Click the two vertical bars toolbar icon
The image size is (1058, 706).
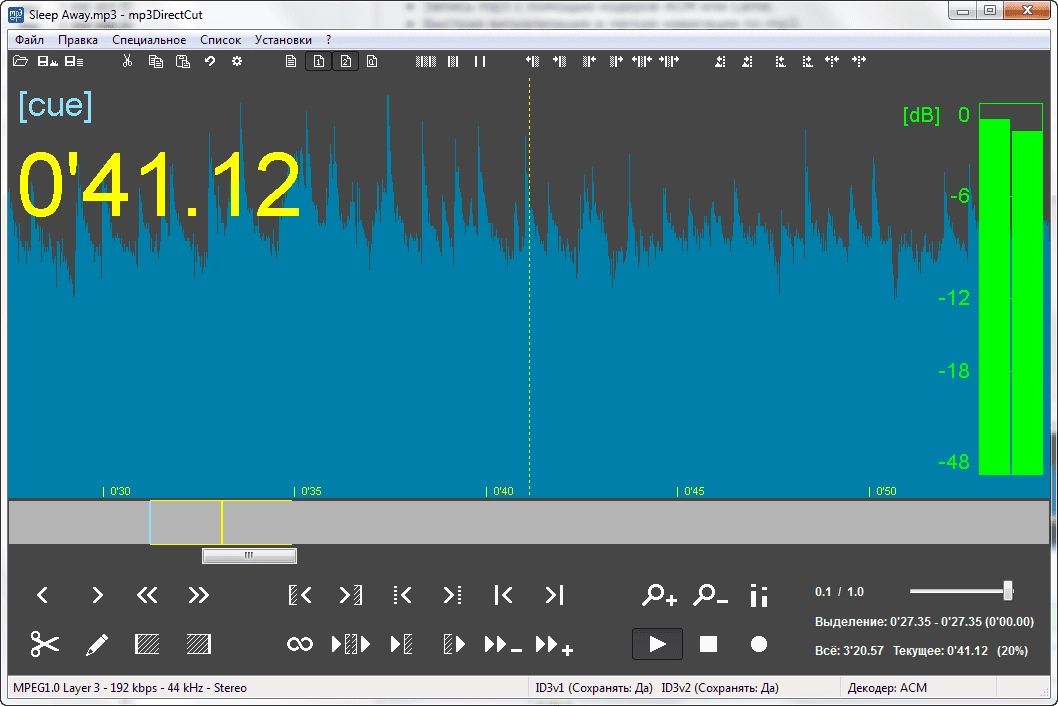tap(480, 61)
